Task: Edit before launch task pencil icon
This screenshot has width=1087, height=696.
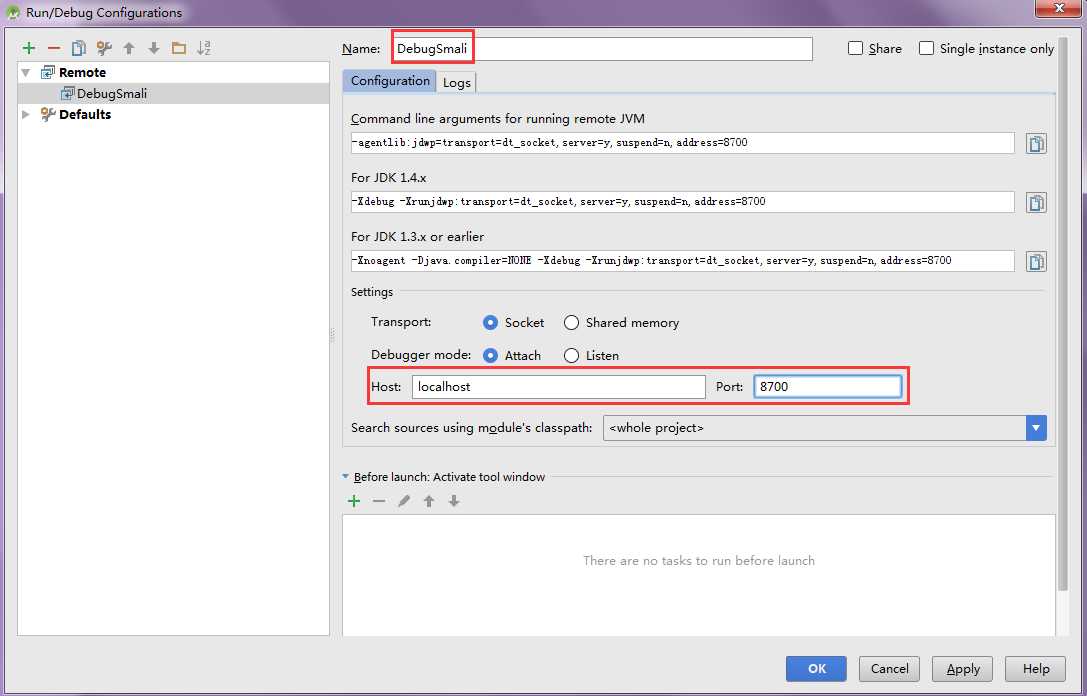Action: click(404, 501)
